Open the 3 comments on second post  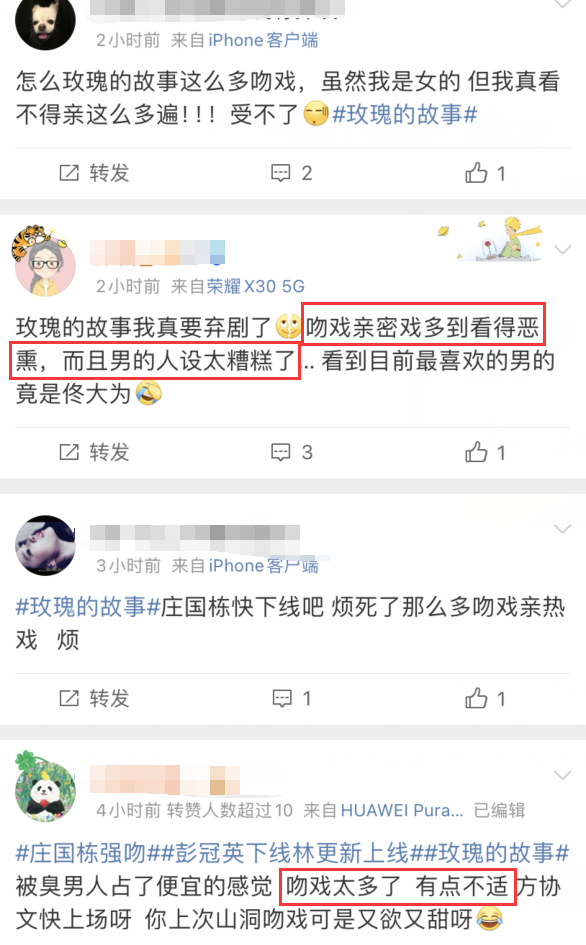(291, 452)
